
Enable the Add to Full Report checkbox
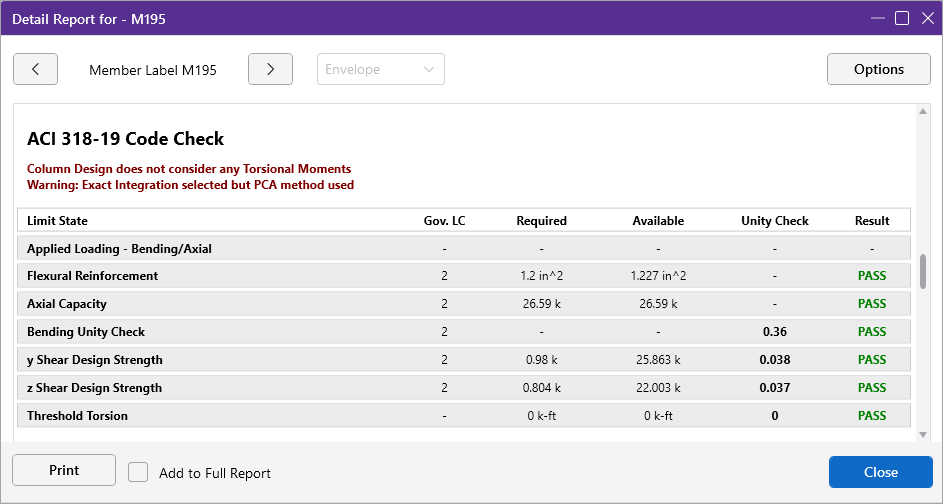point(139,472)
